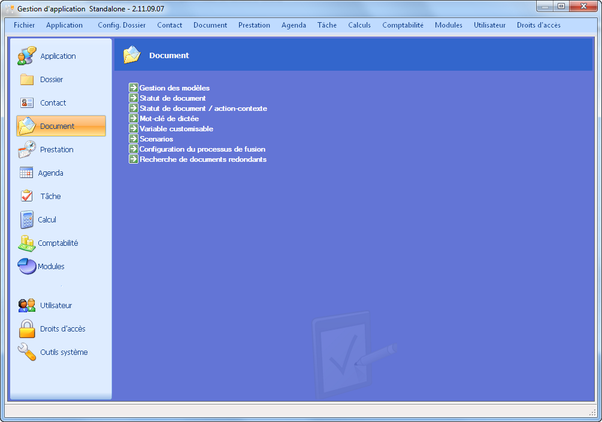Open Configuration du processus de fusion
602x422 pixels.
tap(202, 149)
